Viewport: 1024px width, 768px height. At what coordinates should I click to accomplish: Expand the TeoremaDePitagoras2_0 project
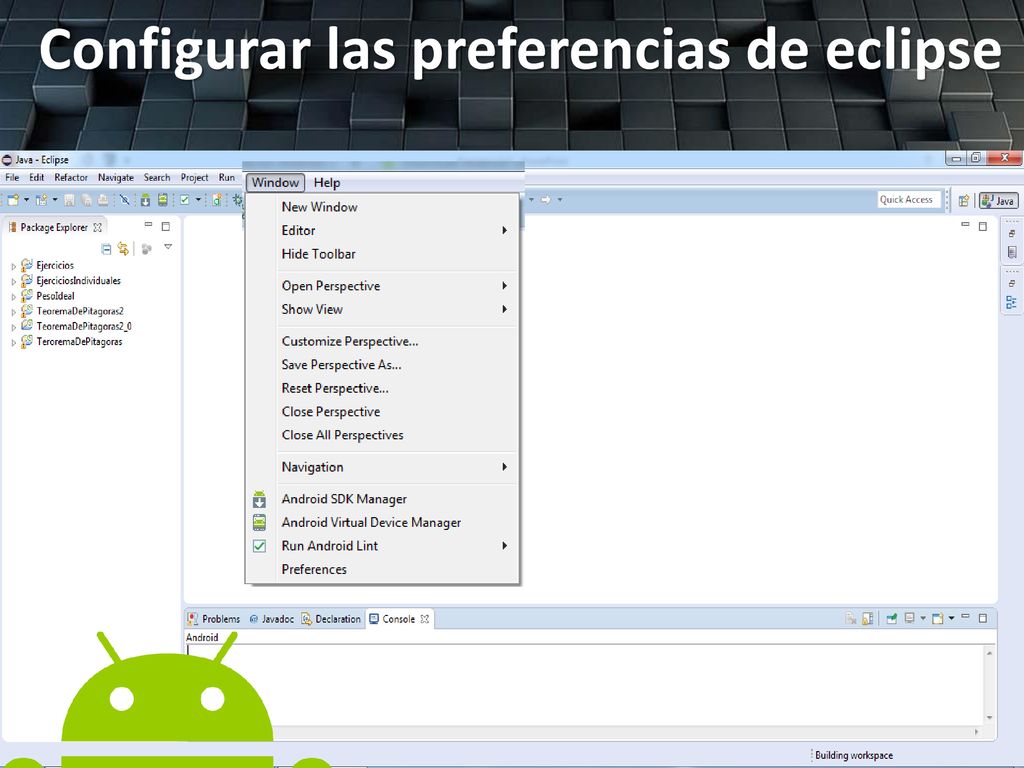(x=14, y=327)
